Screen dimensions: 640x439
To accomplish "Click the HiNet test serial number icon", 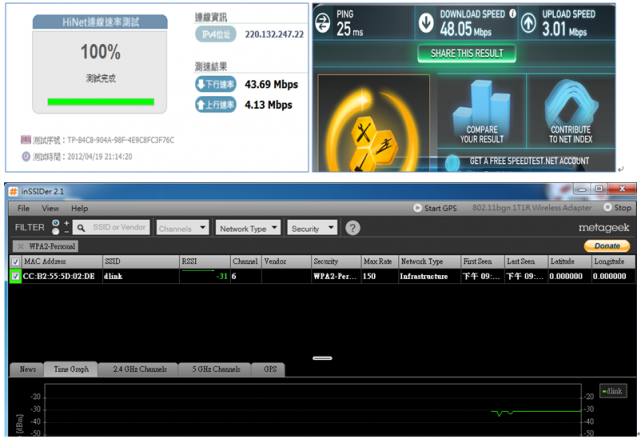I will (25, 140).
